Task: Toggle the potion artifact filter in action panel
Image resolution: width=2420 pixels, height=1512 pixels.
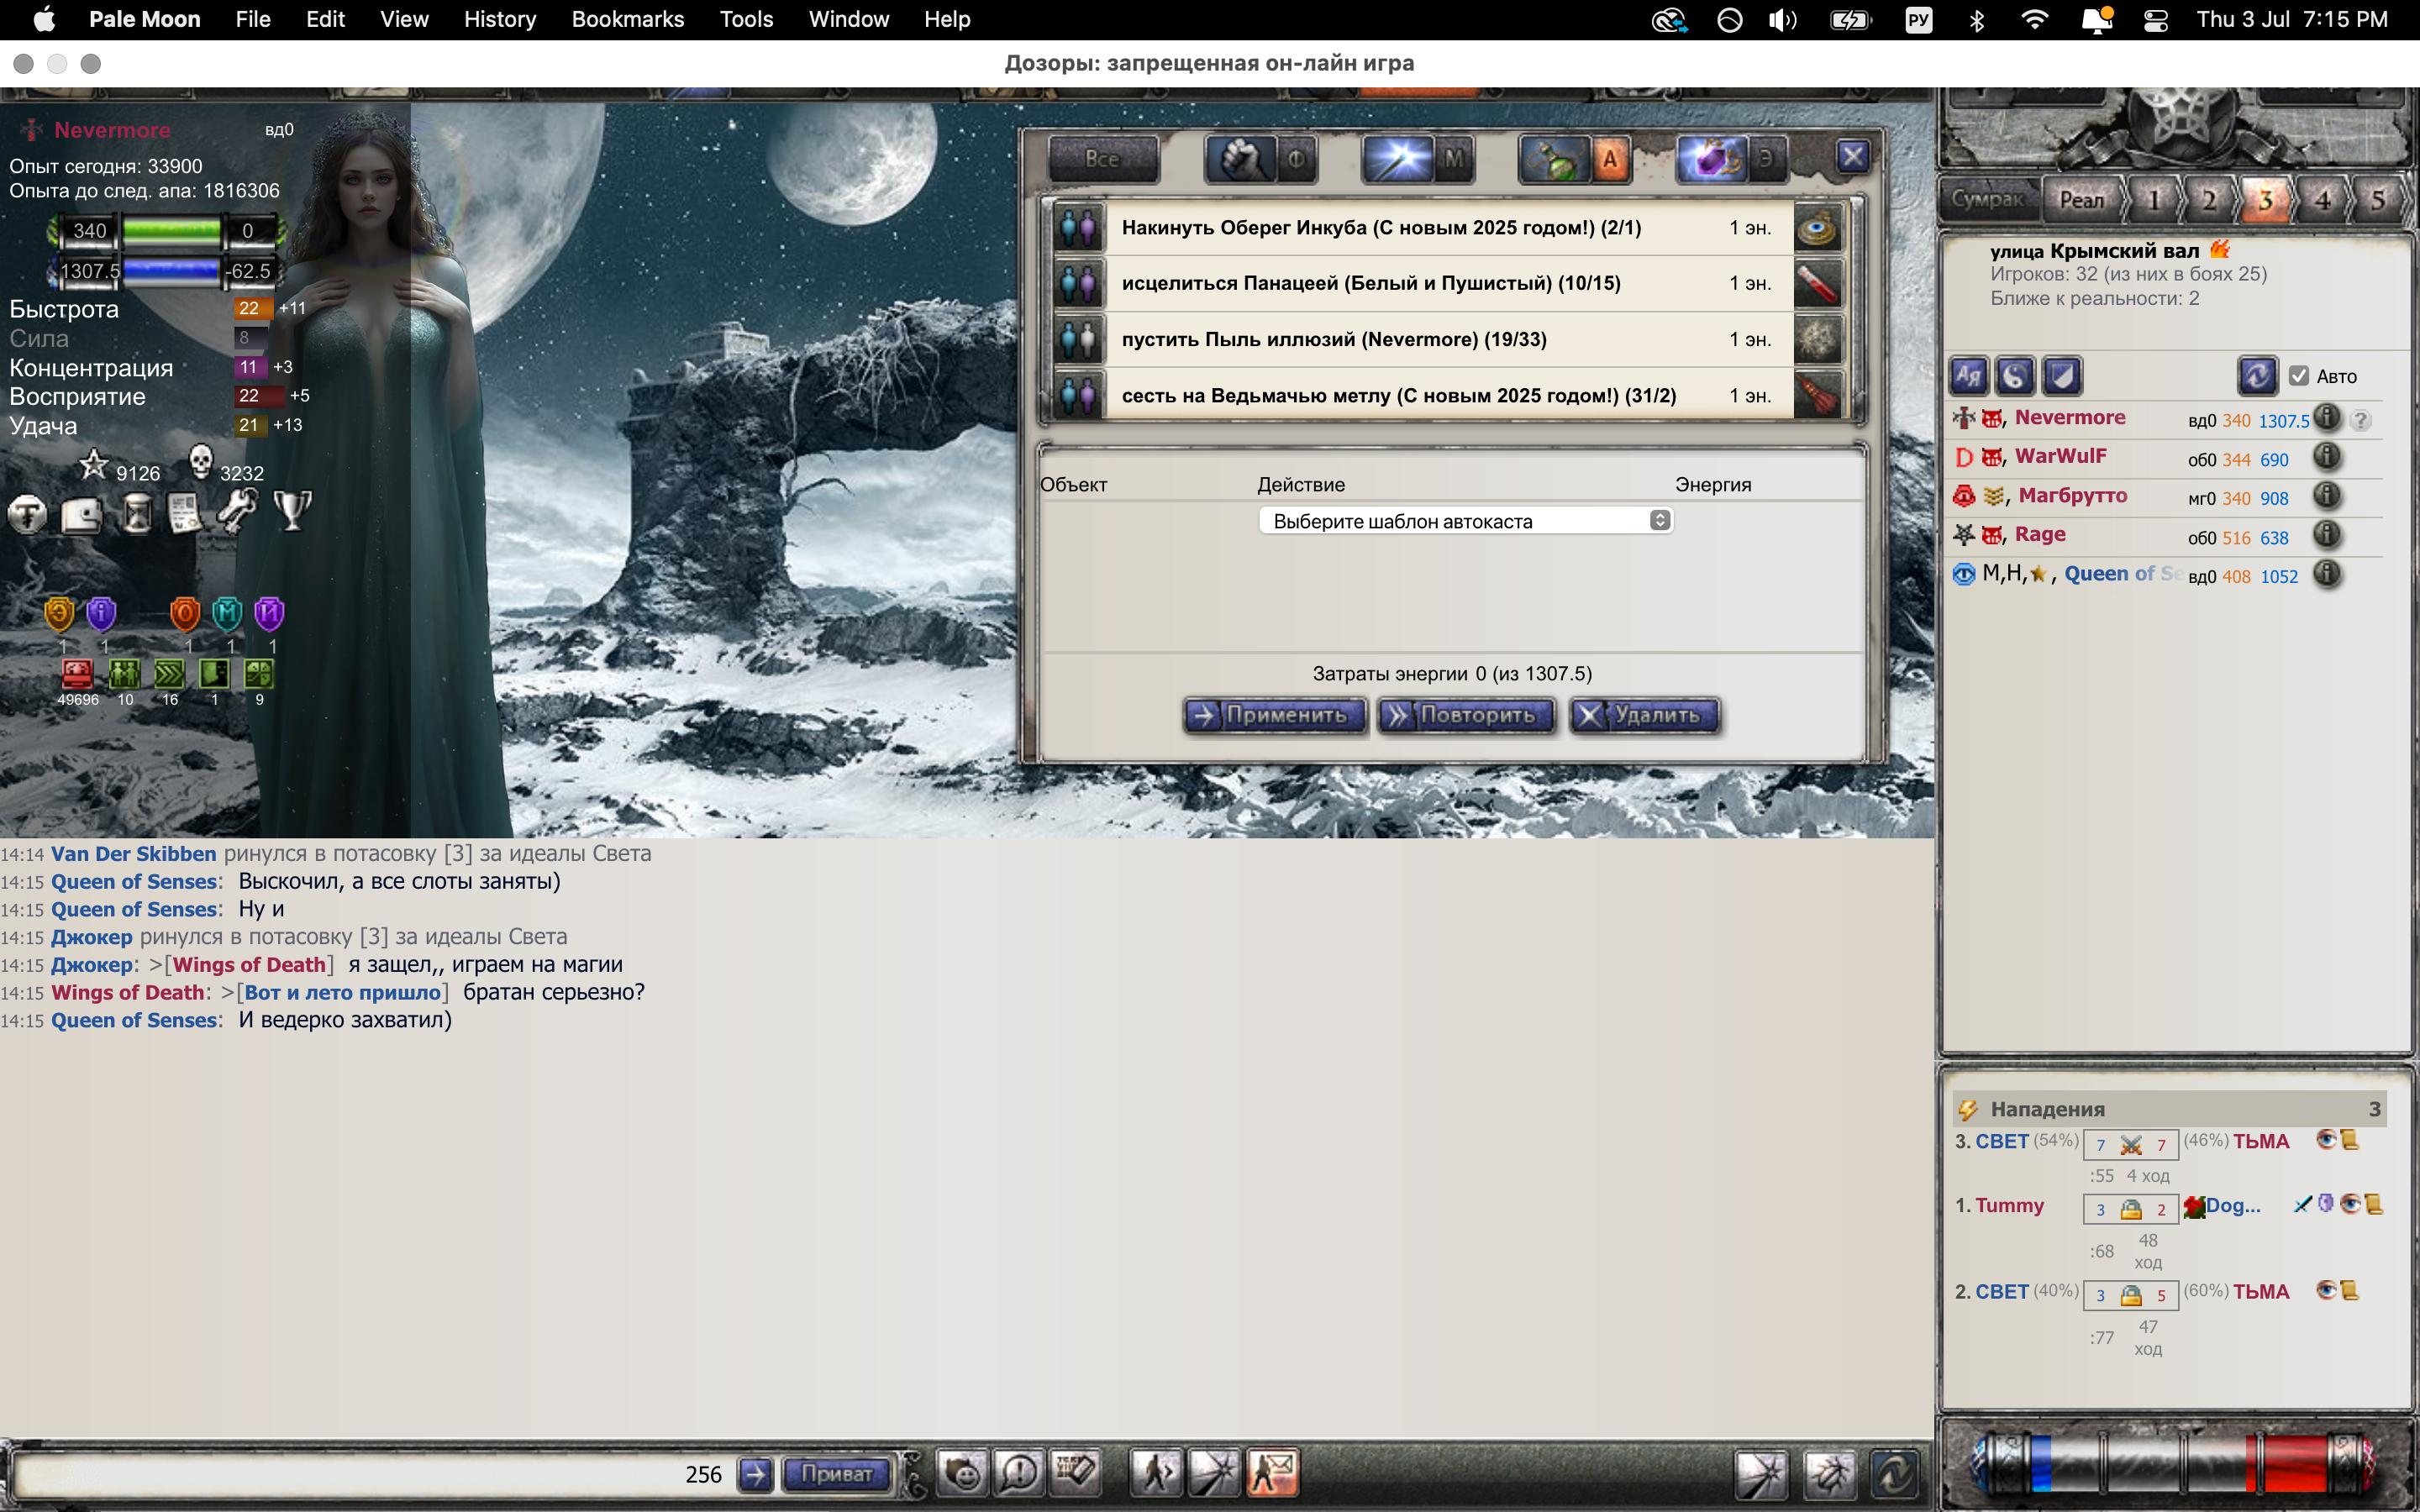Action: tap(1554, 158)
